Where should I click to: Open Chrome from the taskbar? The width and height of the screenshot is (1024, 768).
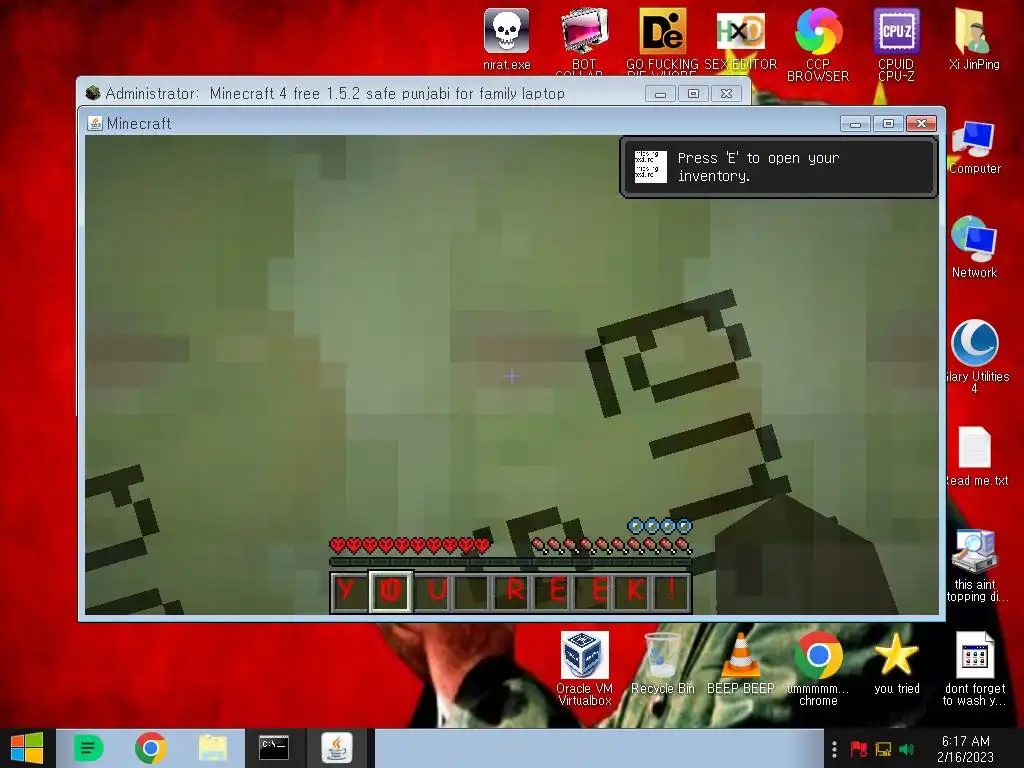(150, 748)
